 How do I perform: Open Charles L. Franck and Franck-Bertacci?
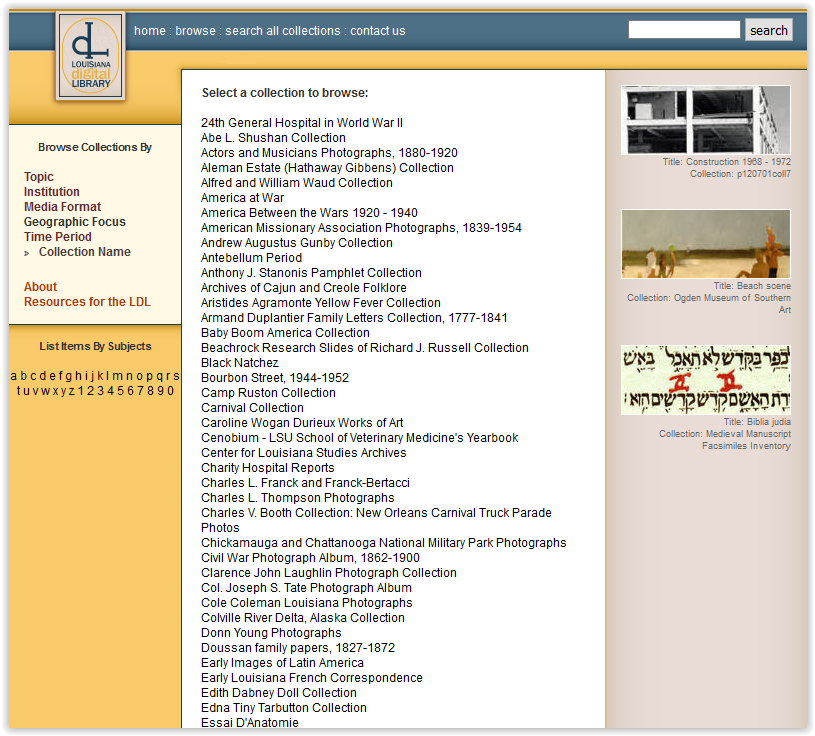click(306, 483)
